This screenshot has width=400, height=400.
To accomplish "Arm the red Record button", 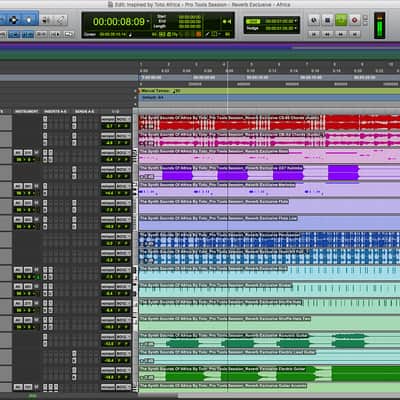I will [x=355, y=20].
